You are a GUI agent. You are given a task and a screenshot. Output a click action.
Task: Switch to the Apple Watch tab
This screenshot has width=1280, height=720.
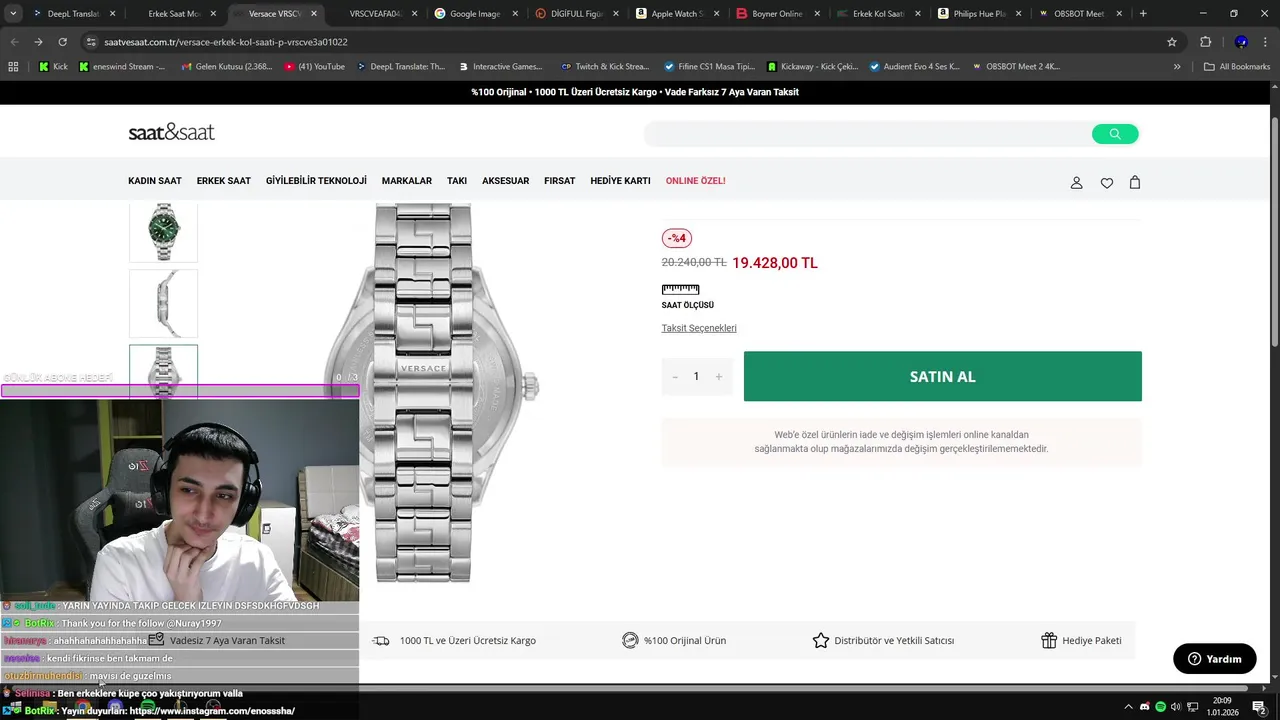point(677,14)
